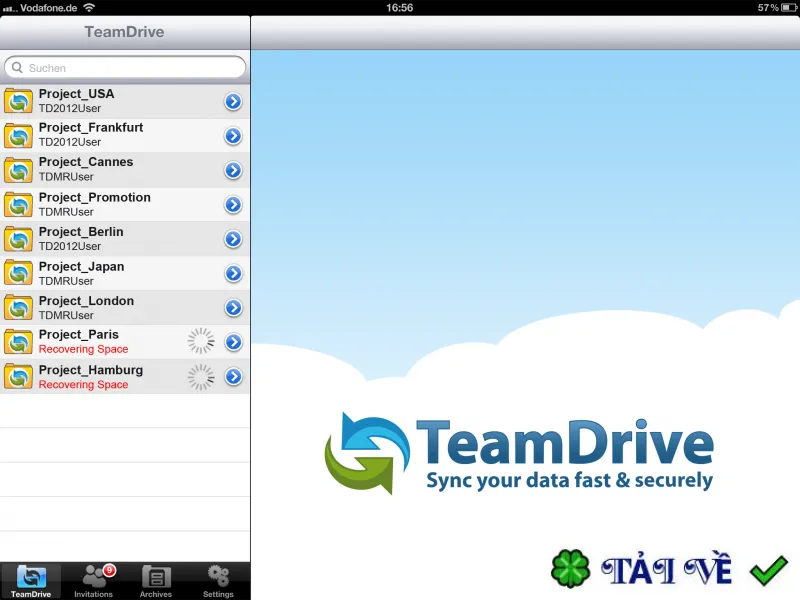Open the Project_Paris folder icon
Viewport: 800px width, 600px height.
pos(18,342)
